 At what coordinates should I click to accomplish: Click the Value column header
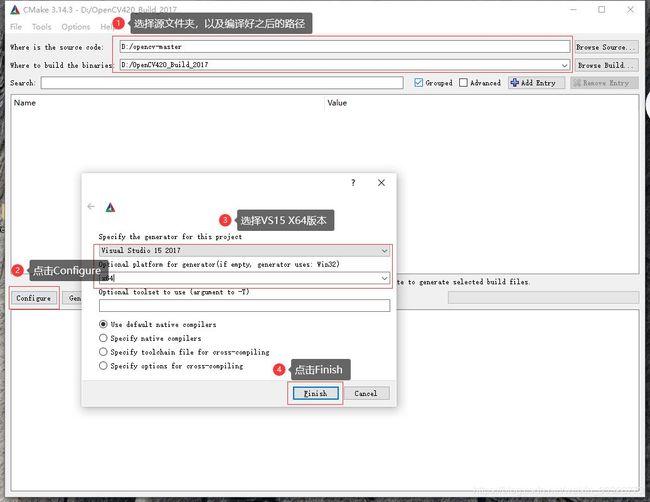(337, 103)
